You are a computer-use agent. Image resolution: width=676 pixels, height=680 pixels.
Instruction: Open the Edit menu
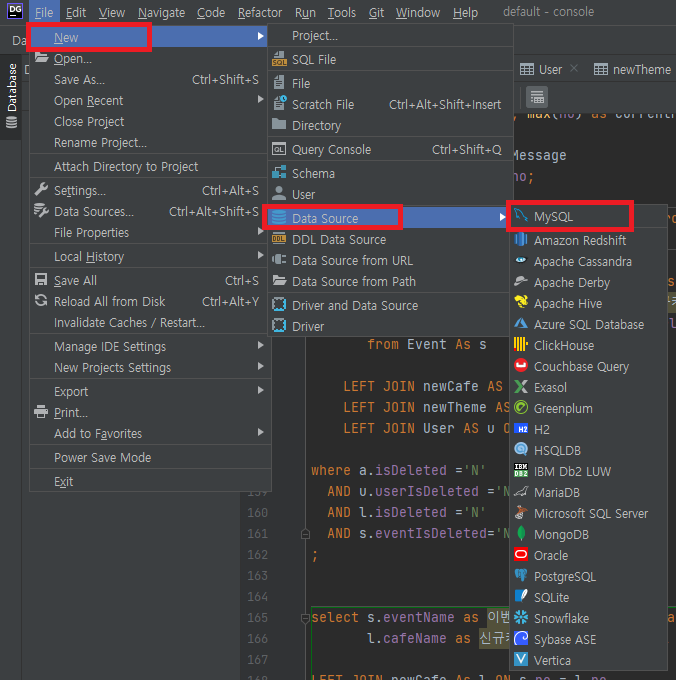tap(76, 13)
